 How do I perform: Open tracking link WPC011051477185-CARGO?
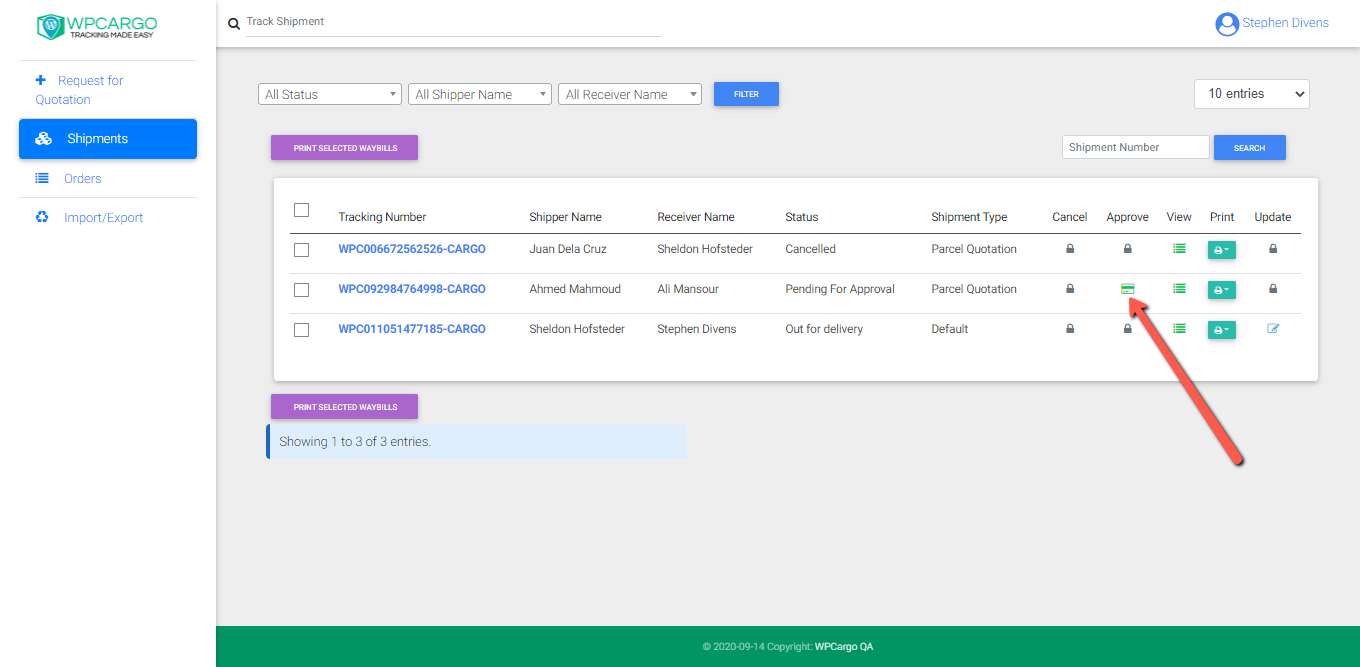(x=412, y=329)
